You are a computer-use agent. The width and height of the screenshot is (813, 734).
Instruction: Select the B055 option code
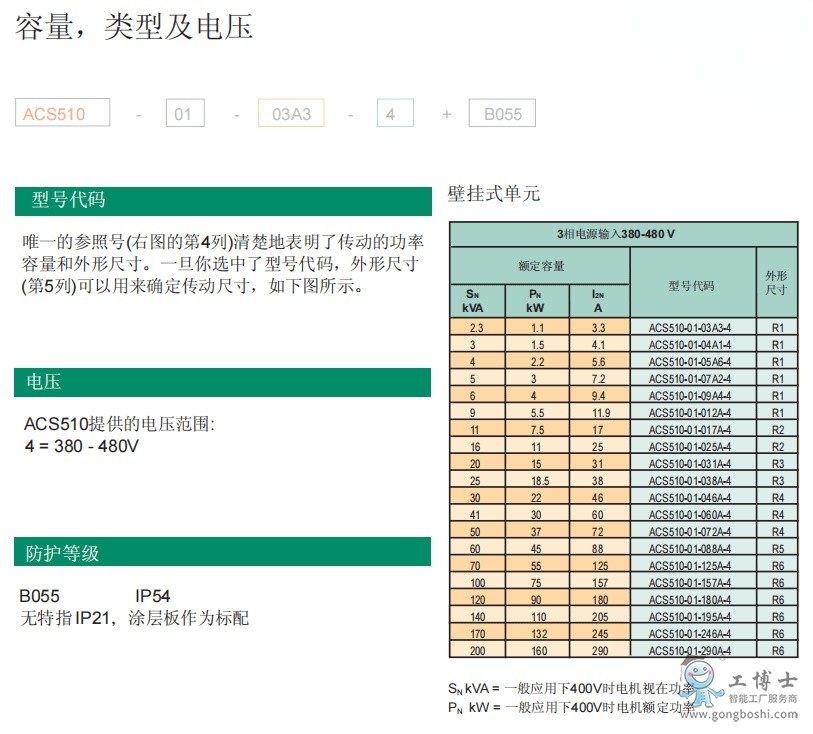coord(503,113)
